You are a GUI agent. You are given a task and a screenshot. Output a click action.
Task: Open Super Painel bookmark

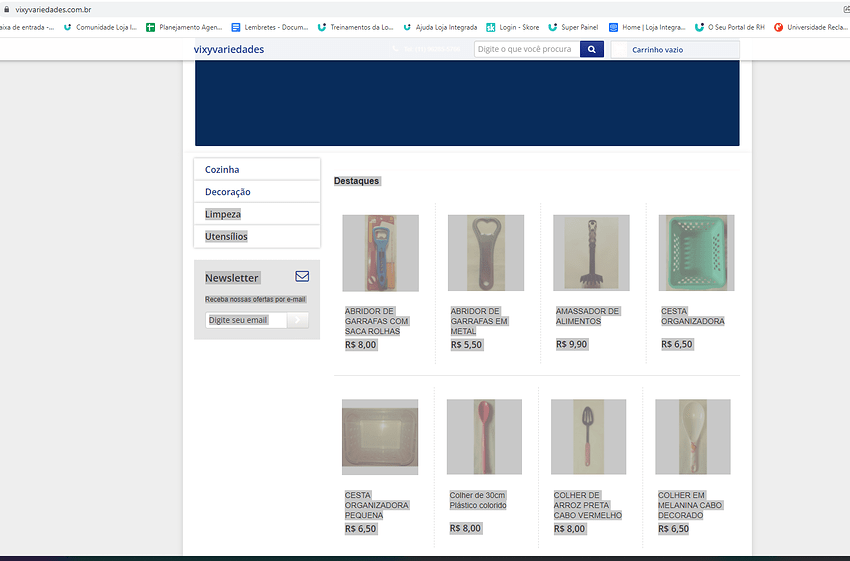[x=574, y=27]
